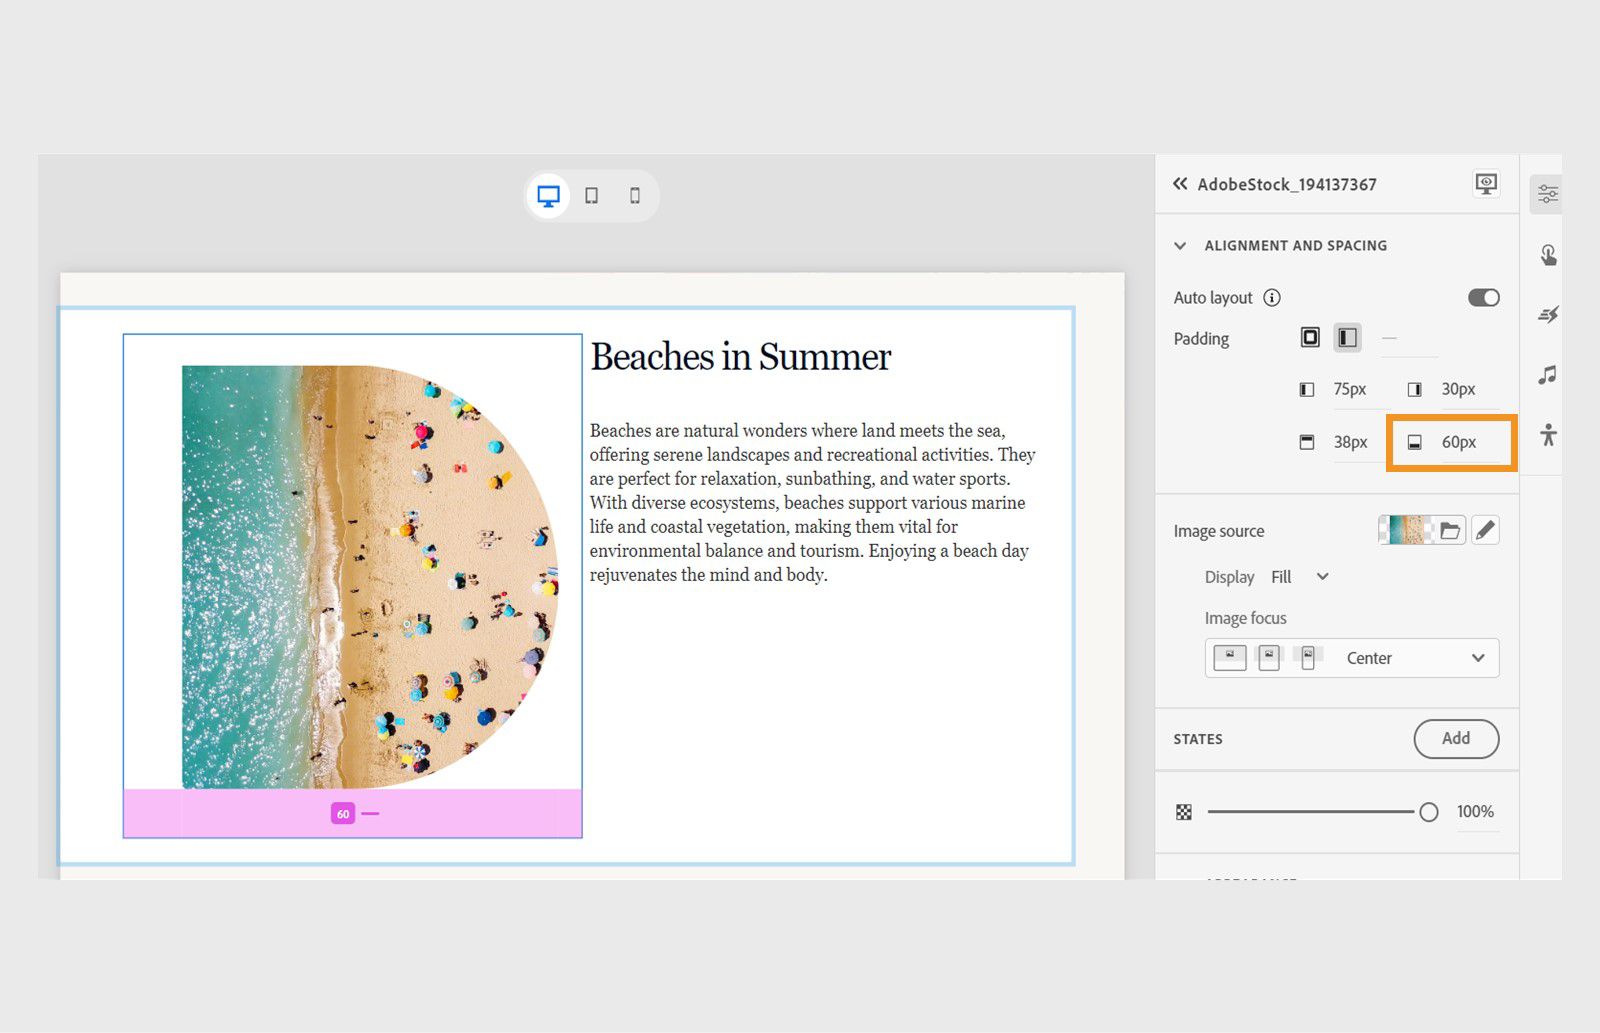Edit image with pencil icon
1600x1033 pixels.
point(1486,530)
